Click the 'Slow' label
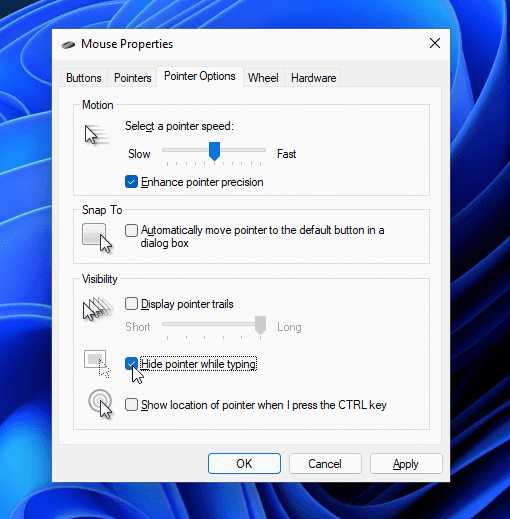 point(139,154)
